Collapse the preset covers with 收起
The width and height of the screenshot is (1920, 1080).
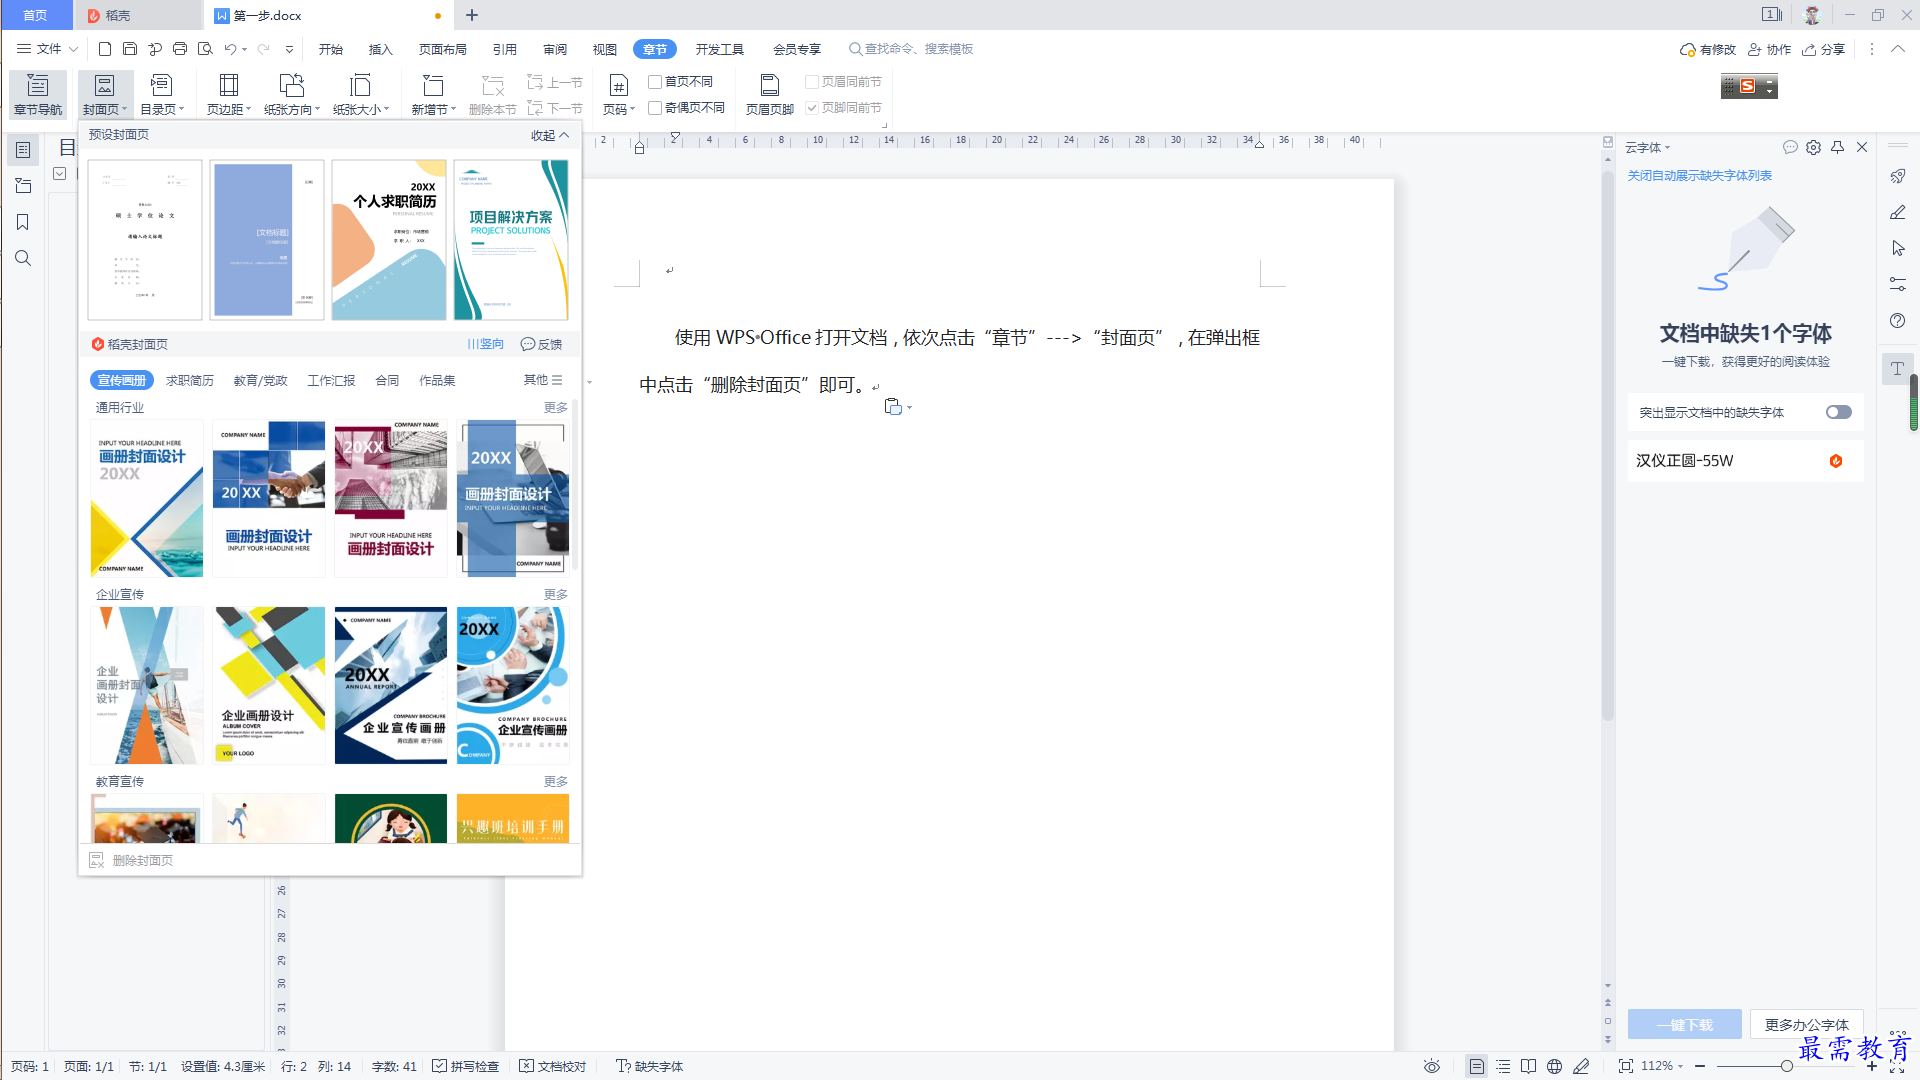[x=550, y=135]
